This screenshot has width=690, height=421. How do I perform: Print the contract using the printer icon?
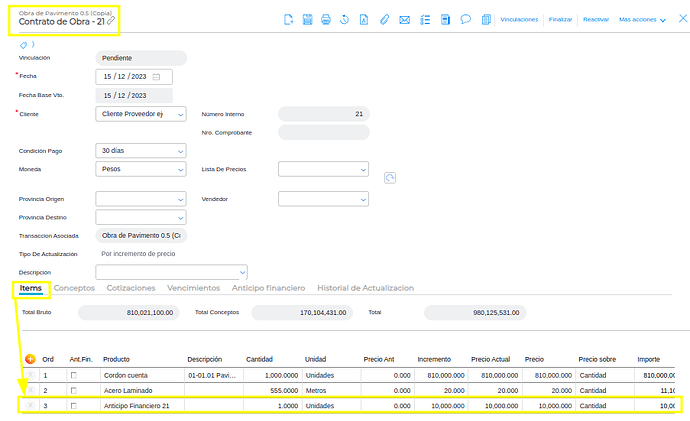(x=326, y=19)
